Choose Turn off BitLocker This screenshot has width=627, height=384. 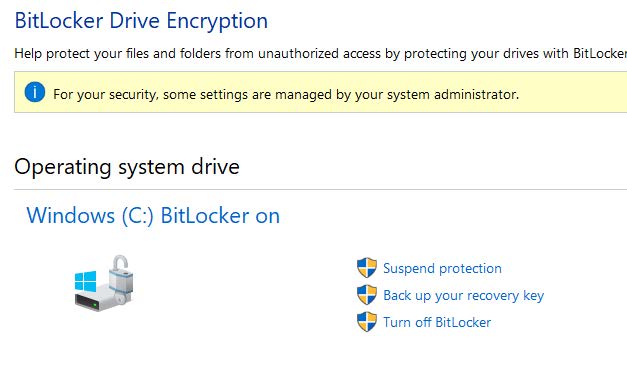(437, 322)
